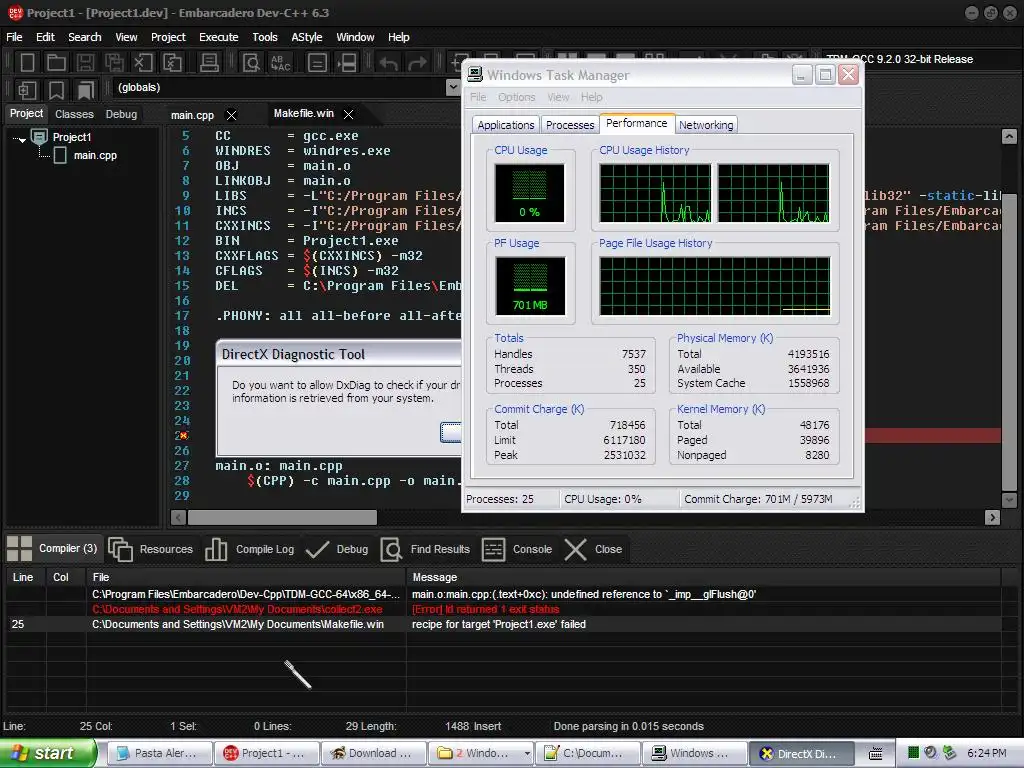This screenshot has height=768, width=1024.
Task: Click the Undo arrow icon
Action: pos(389,63)
